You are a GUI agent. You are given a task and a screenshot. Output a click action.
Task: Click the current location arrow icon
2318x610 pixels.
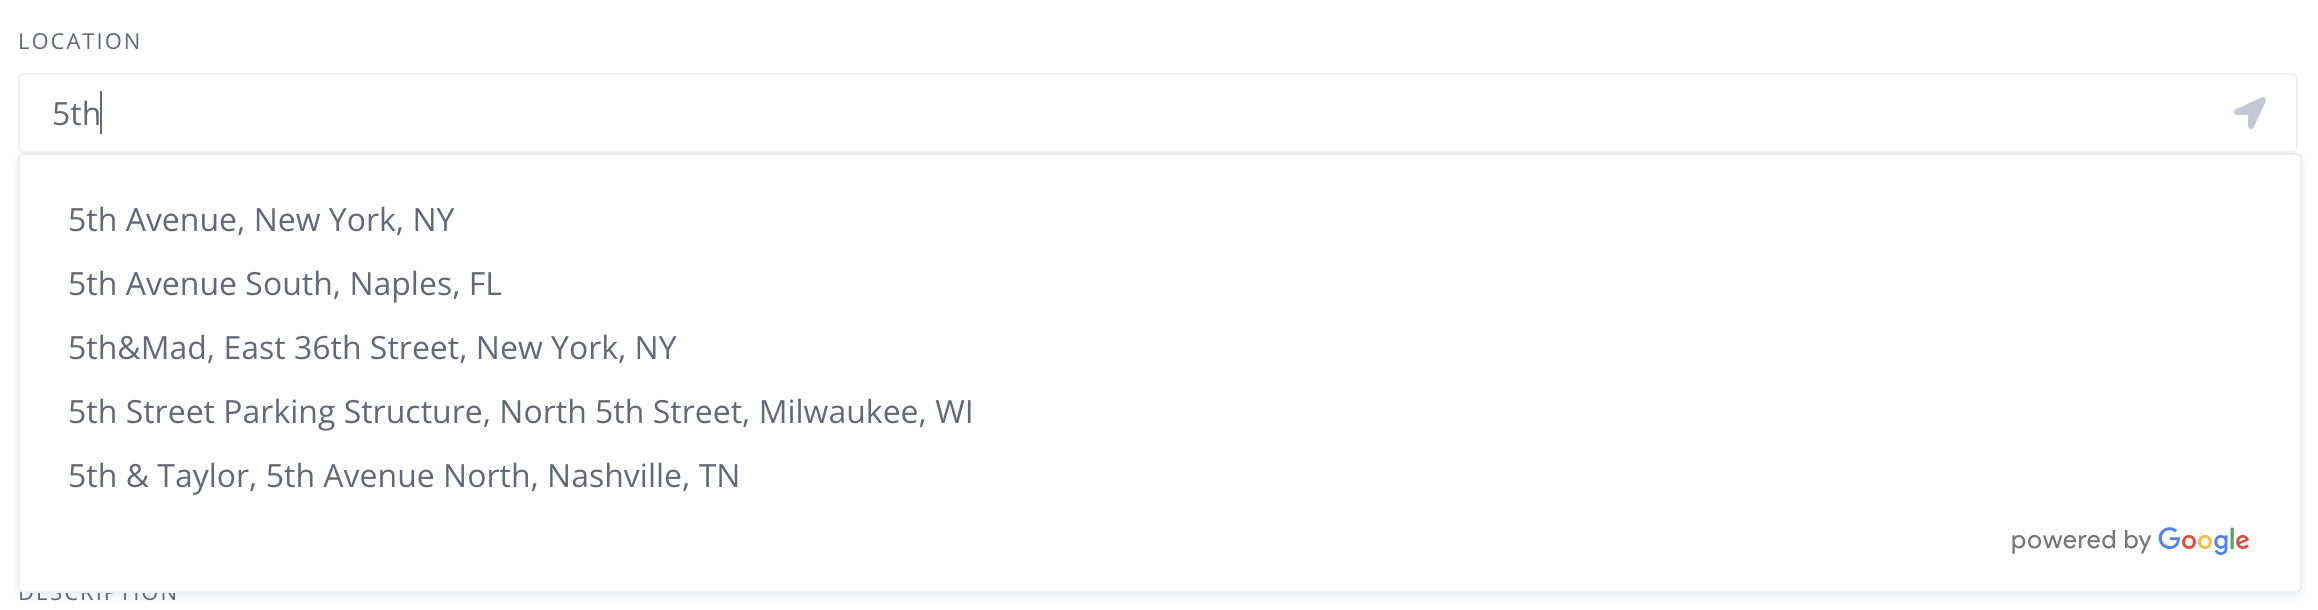tap(2250, 113)
